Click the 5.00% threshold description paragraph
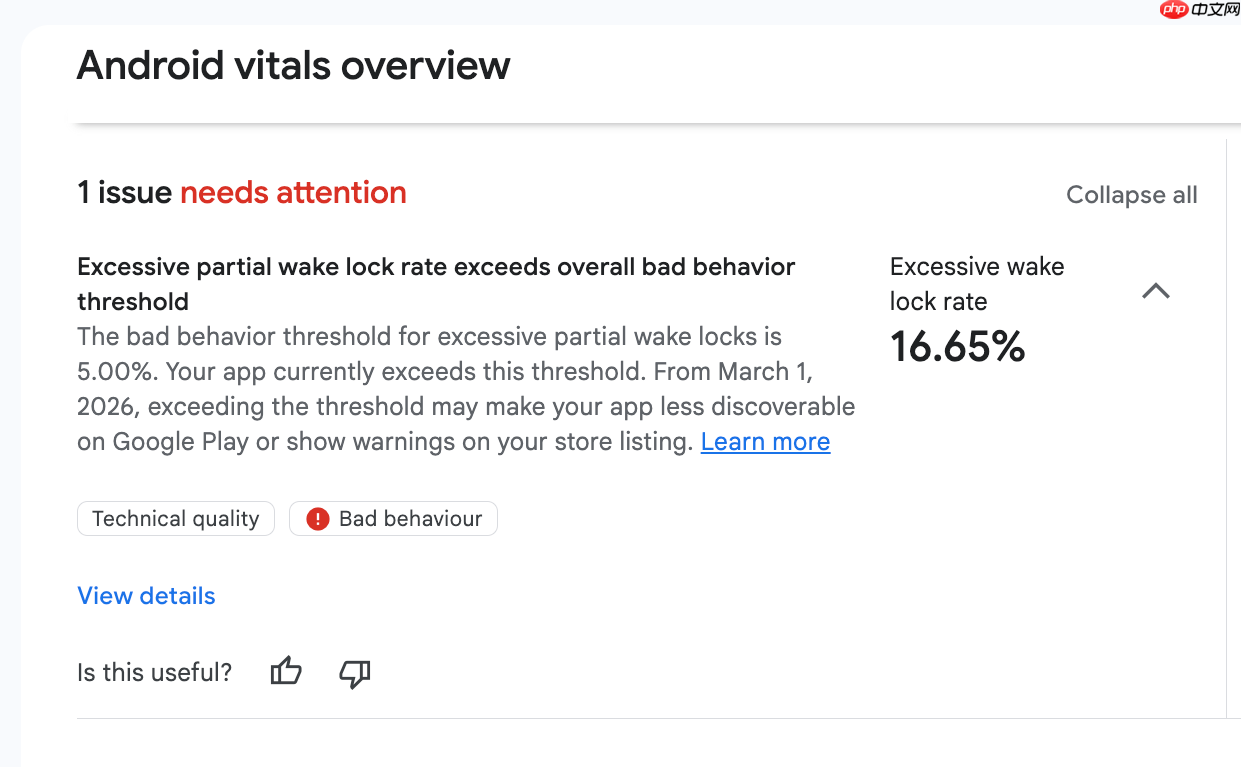 coord(465,389)
